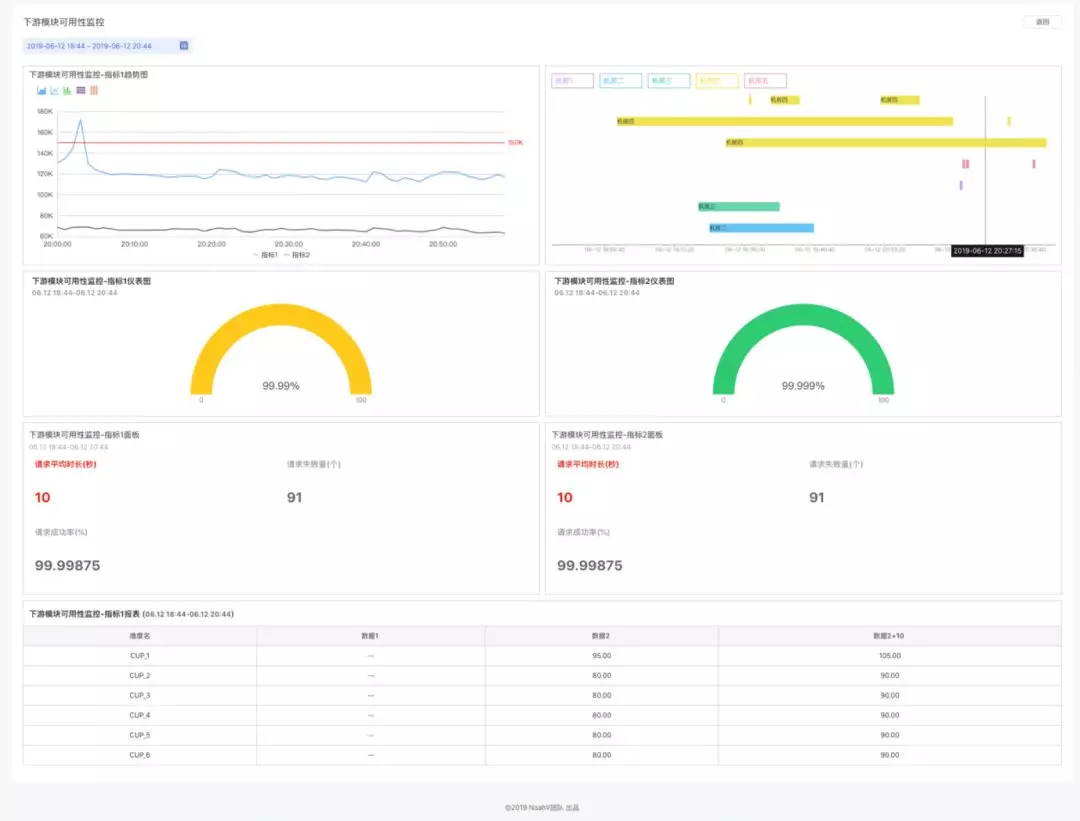Image resolution: width=1080 pixels, height=821 pixels.
Task: Click the green 机房三 timeline bar
Action: tap(738, 207)
